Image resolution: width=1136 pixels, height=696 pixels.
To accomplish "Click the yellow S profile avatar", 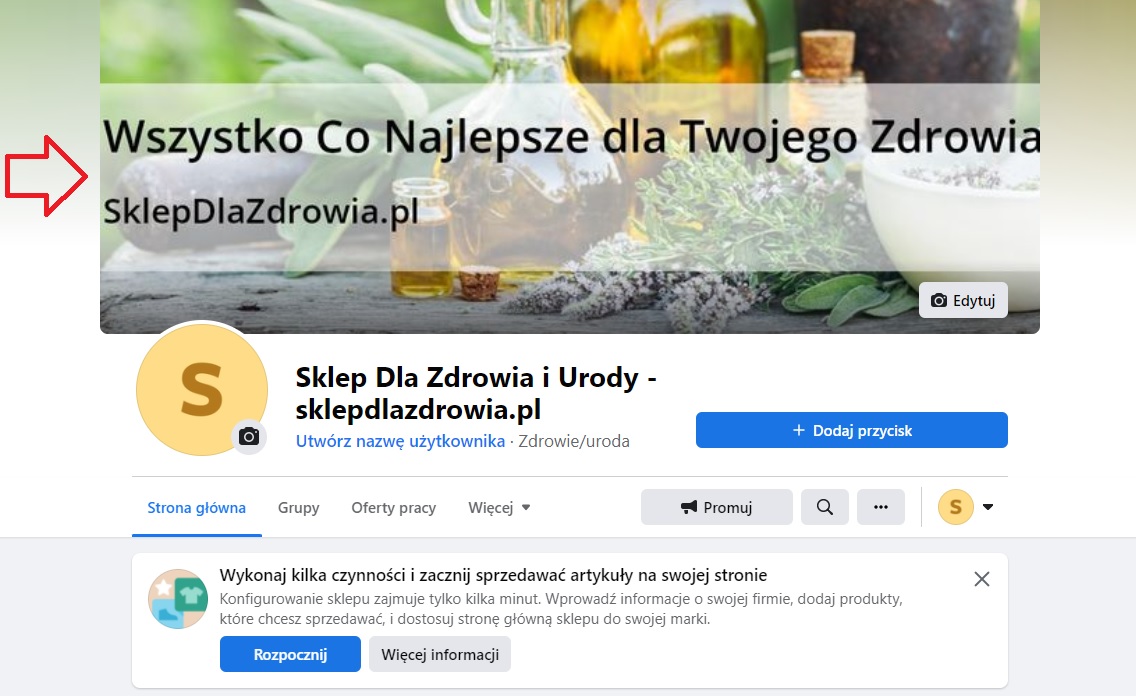I will click(201, 390).
